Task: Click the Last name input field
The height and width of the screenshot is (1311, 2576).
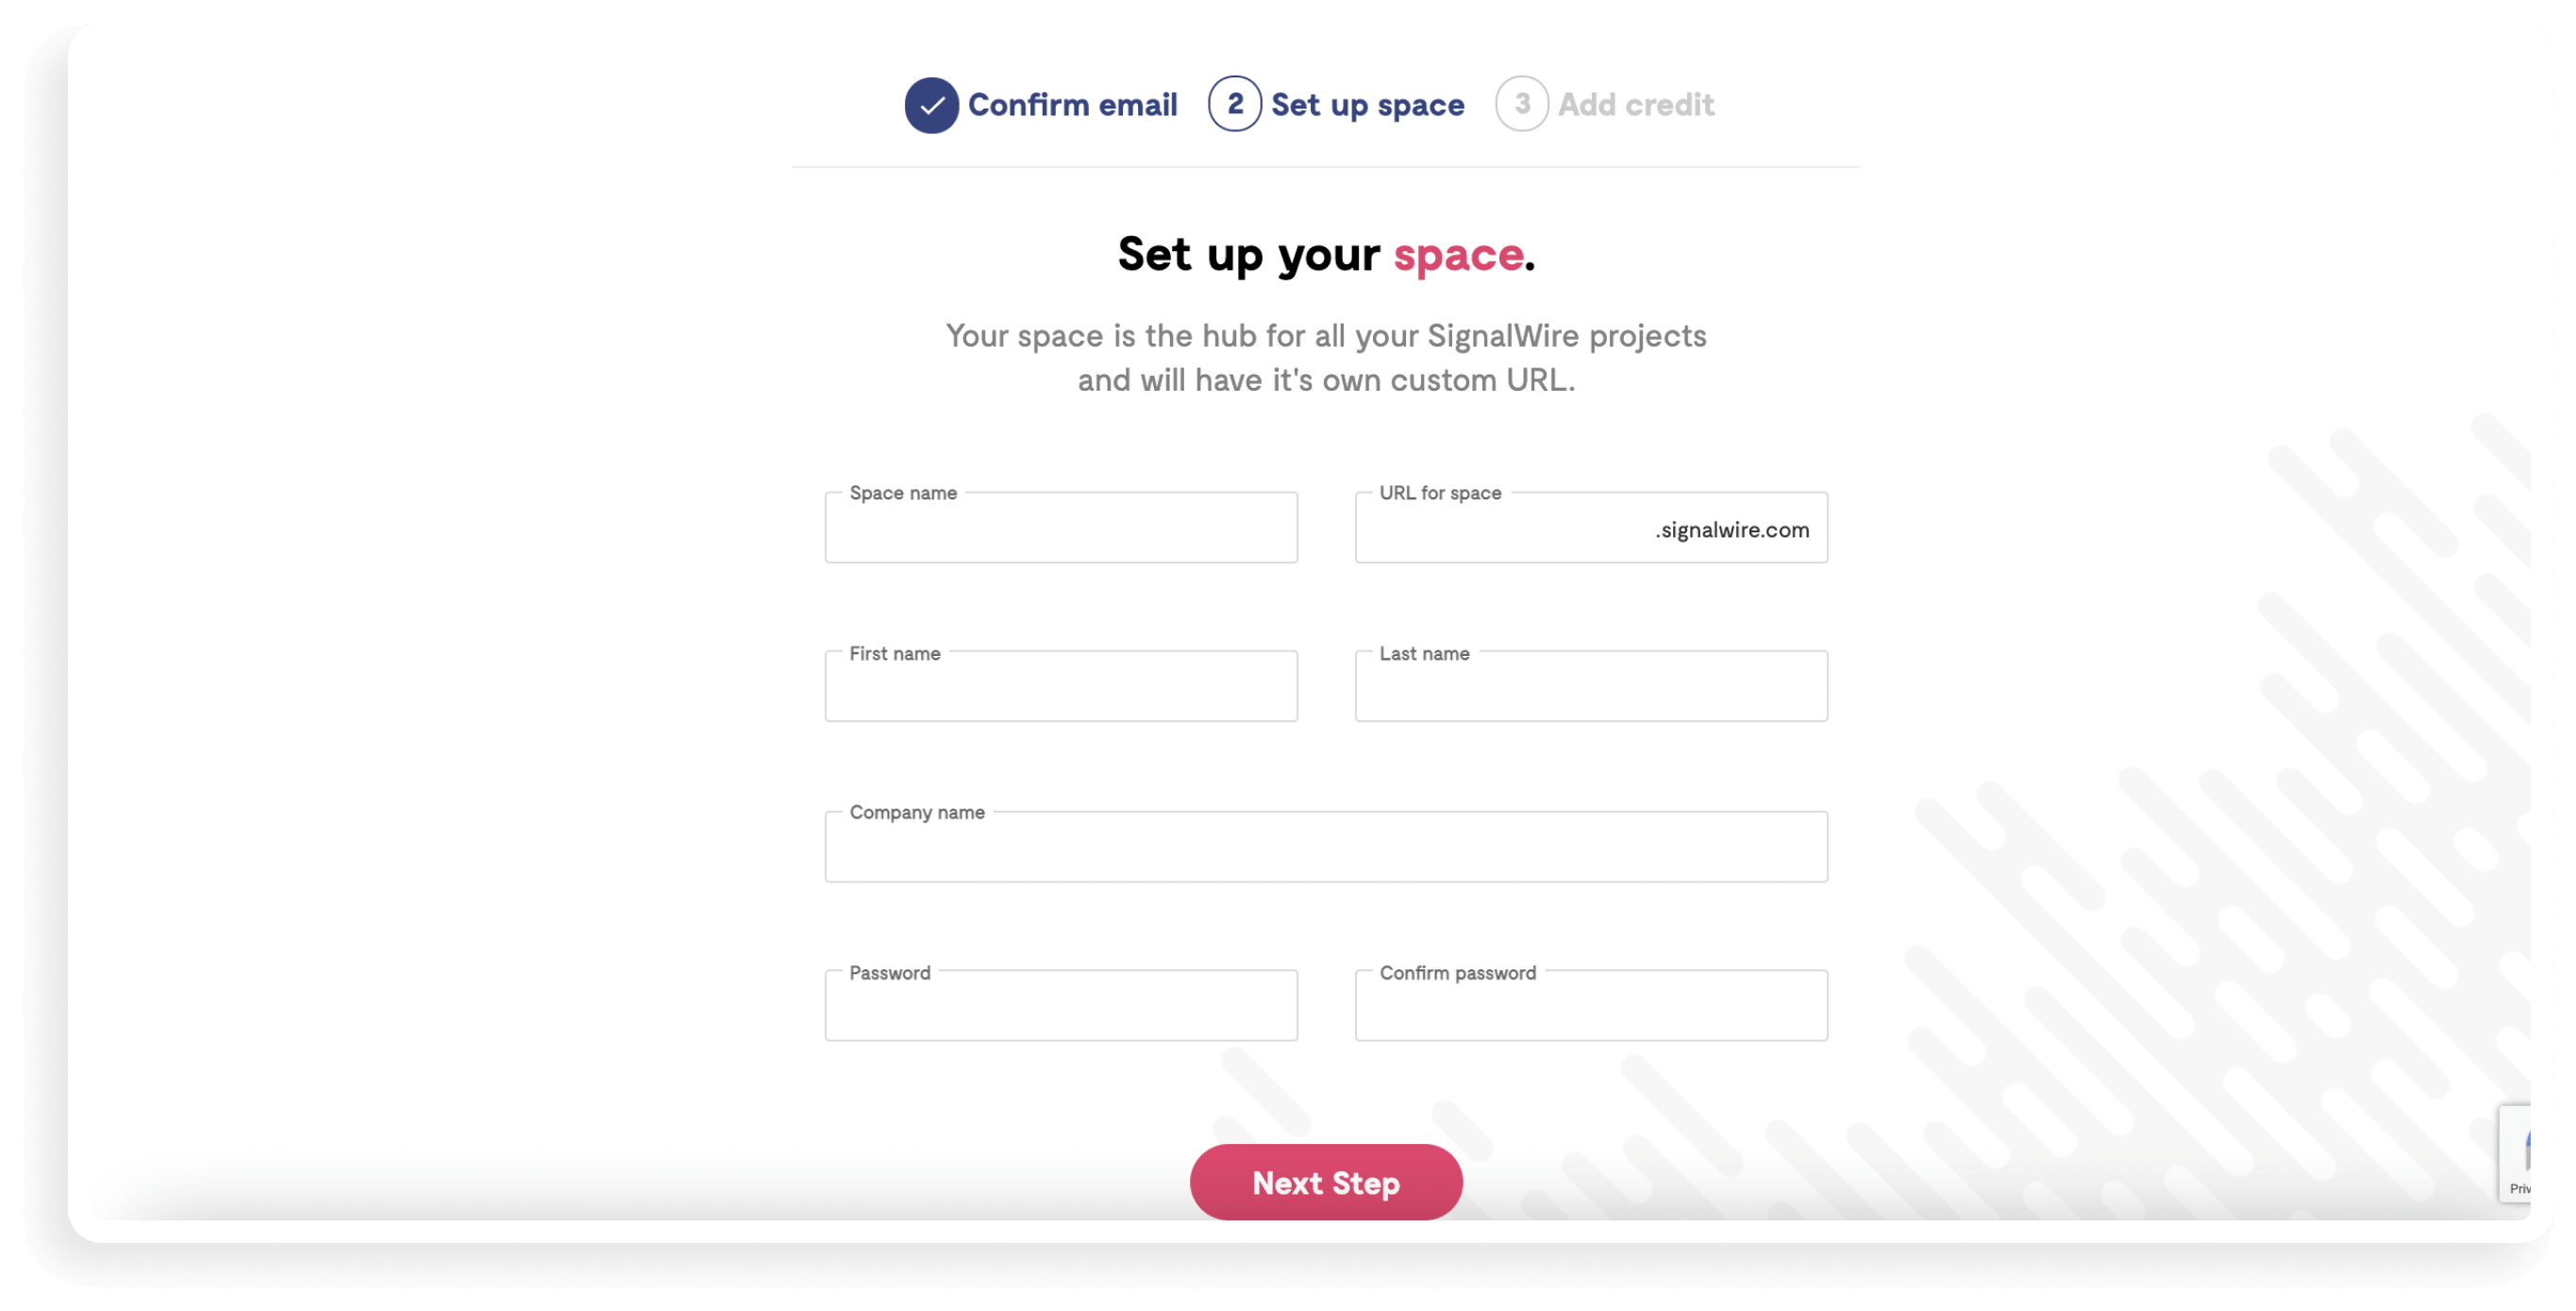Action: (x=1592, y=687)
